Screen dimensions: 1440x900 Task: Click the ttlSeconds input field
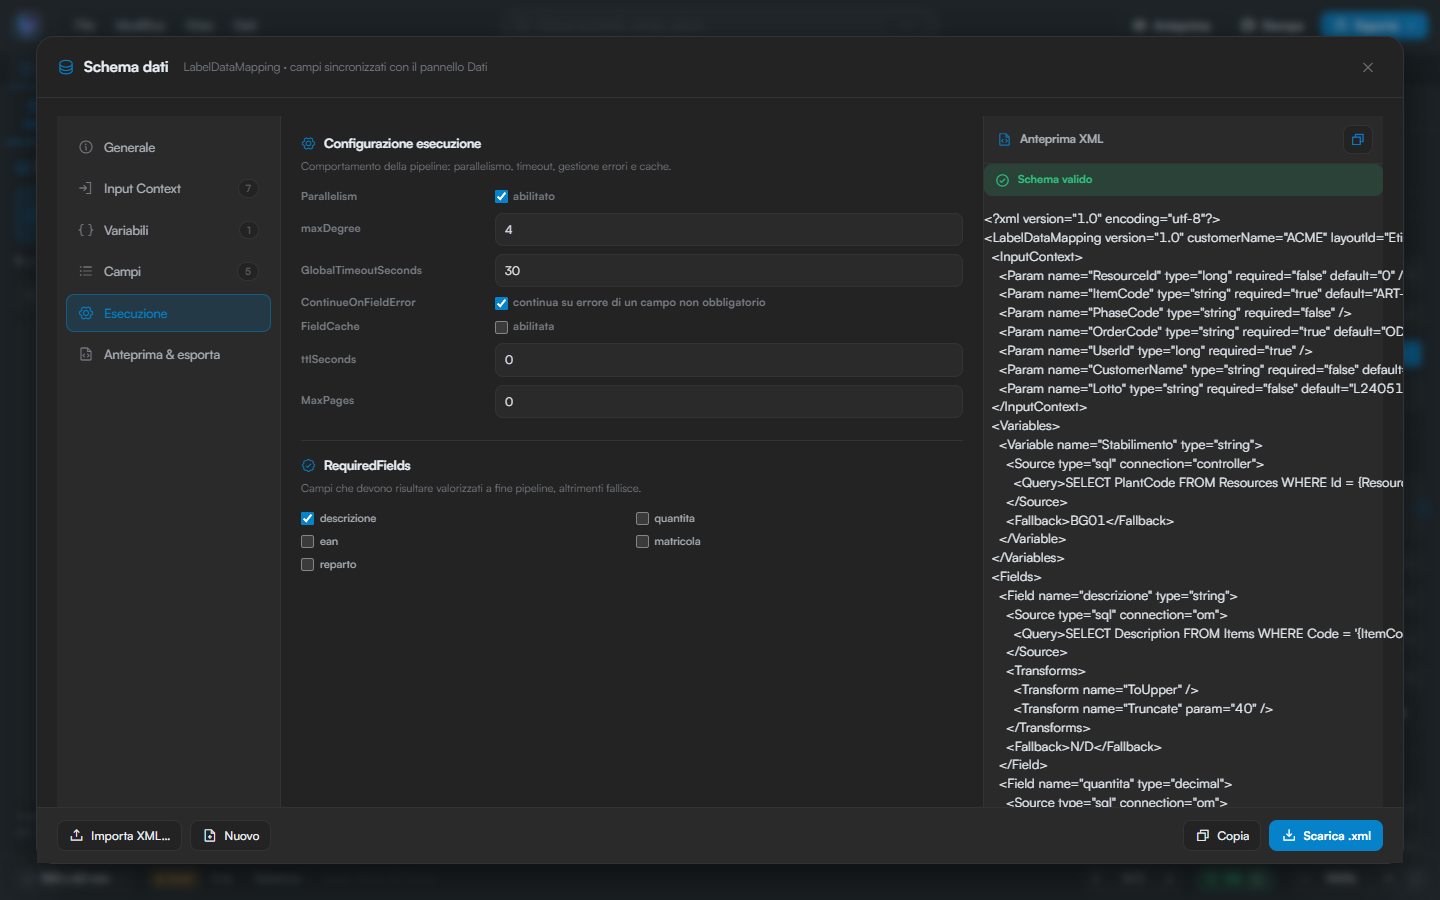coord(728,360)
